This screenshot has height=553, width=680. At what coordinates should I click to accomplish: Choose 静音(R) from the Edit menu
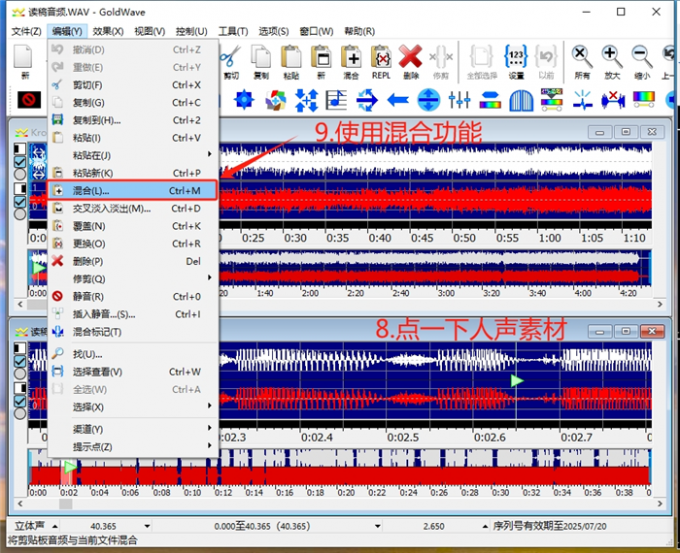133,296
